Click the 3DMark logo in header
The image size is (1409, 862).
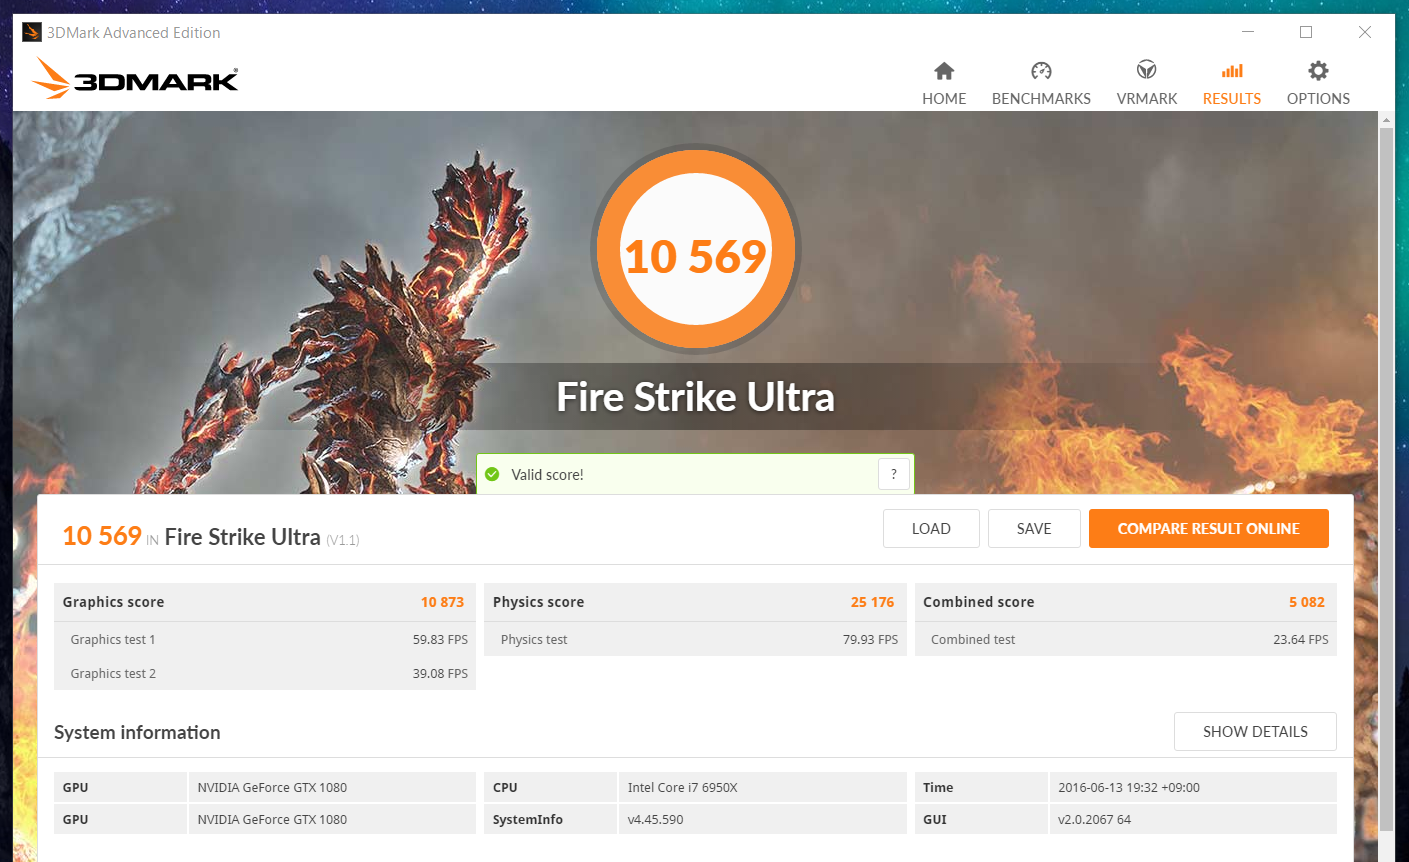[x=135, y=79]
